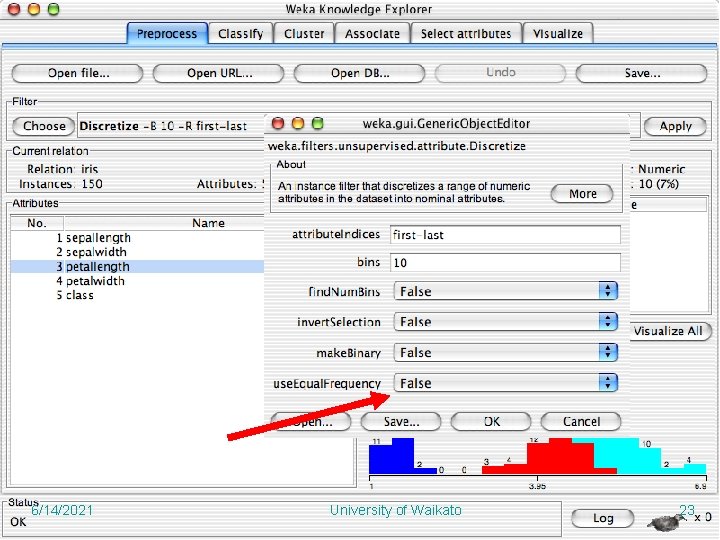Edit the attributeIndices field
The width and height of the screenshot is (720, 540).
point(505,235)
